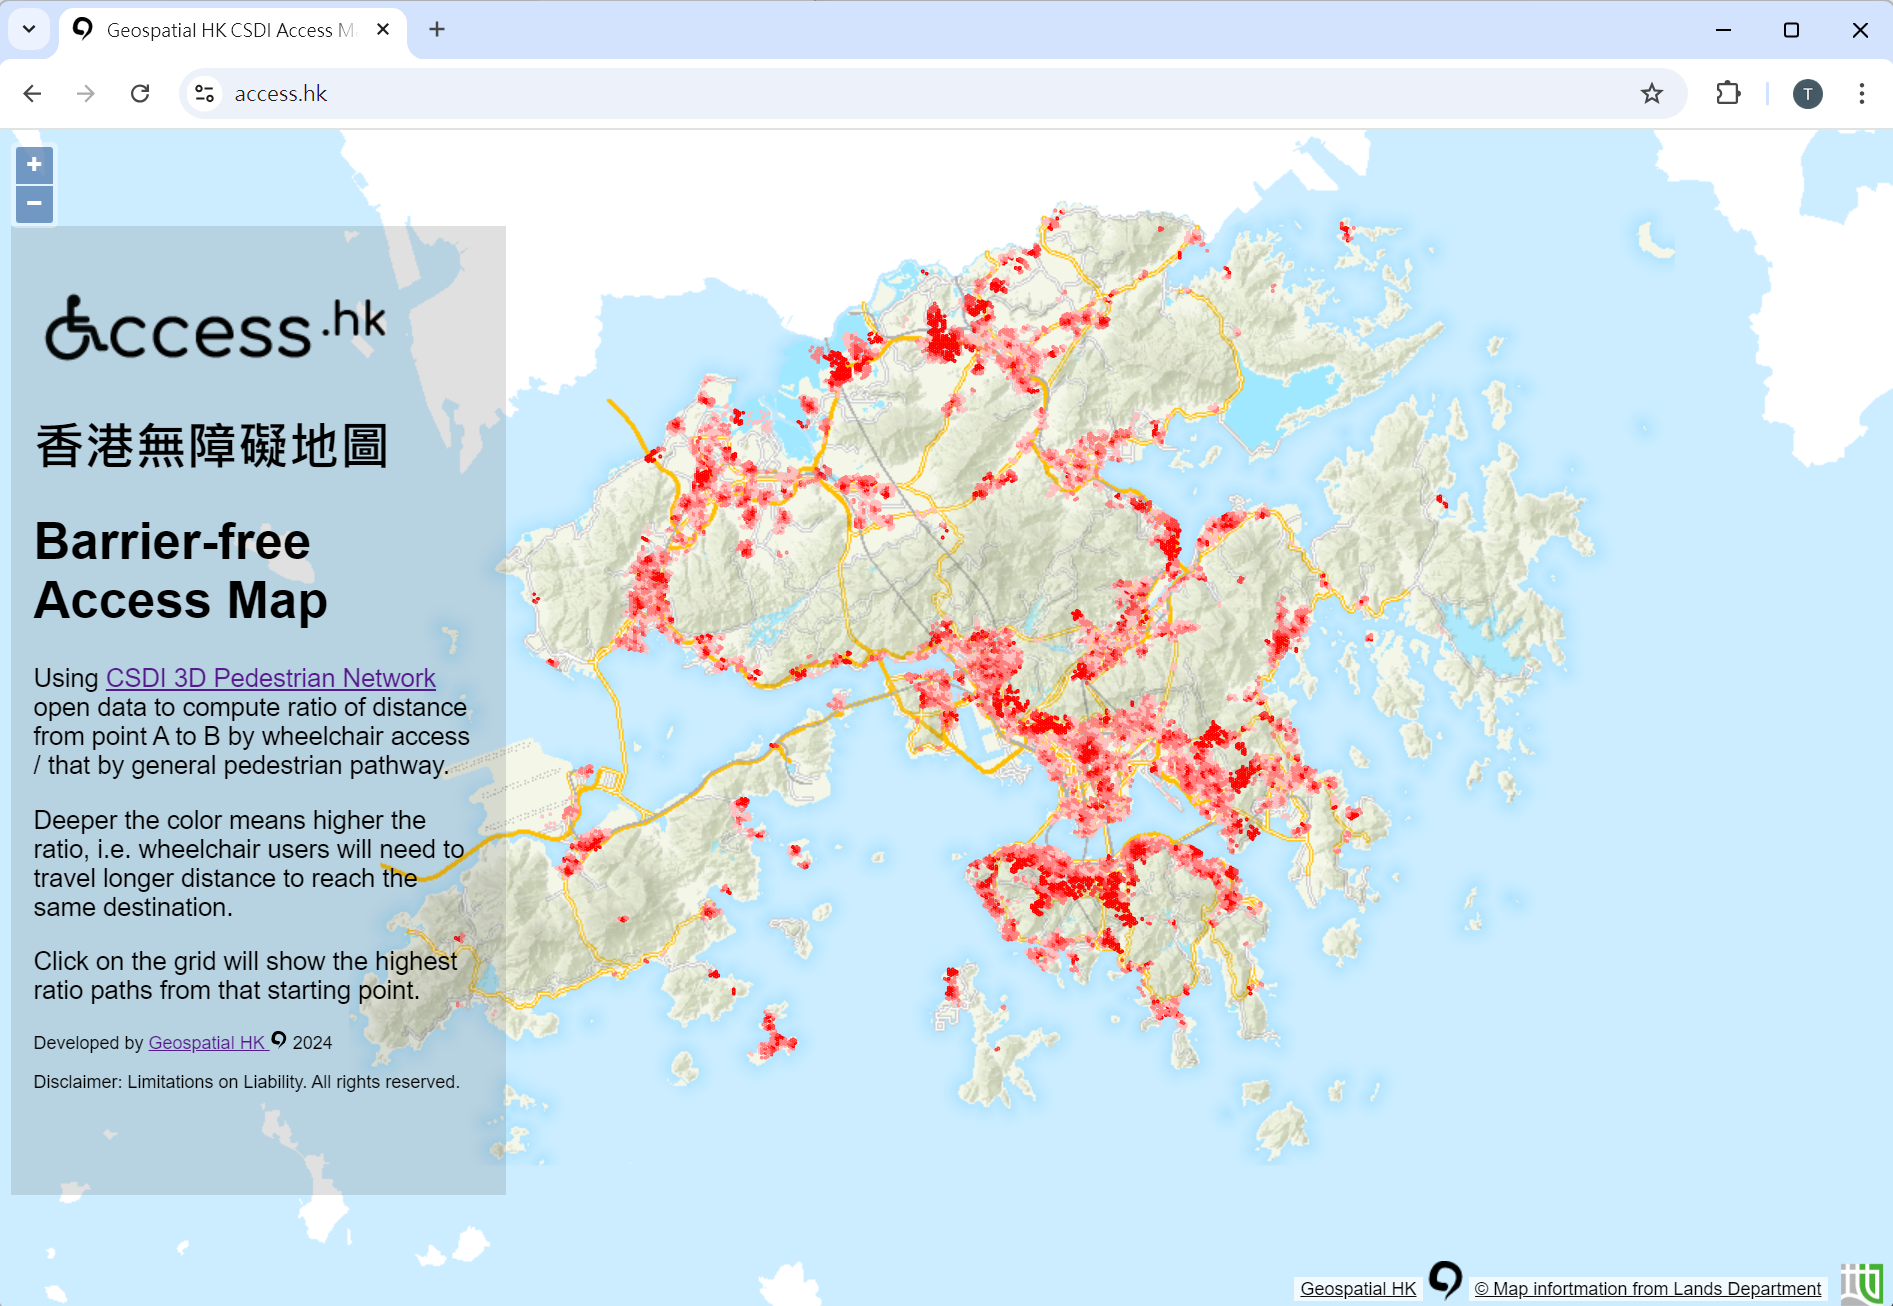Zoom in the map with plus button
Image resolution: width=1893 pixels, height=1306 pixels.
tap(34, 165)
